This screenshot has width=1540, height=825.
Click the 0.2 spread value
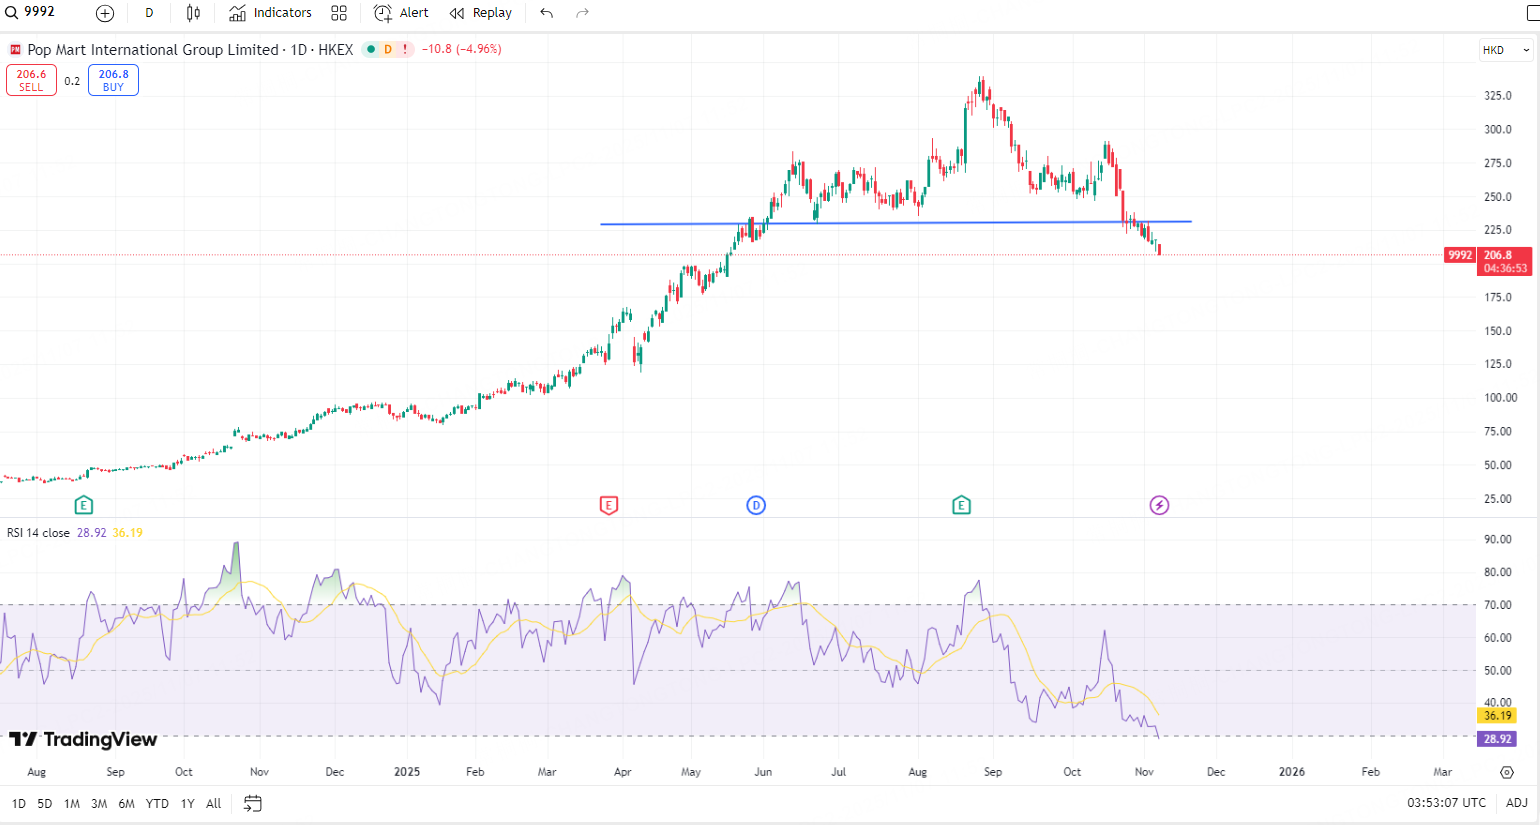coord(72,81)
